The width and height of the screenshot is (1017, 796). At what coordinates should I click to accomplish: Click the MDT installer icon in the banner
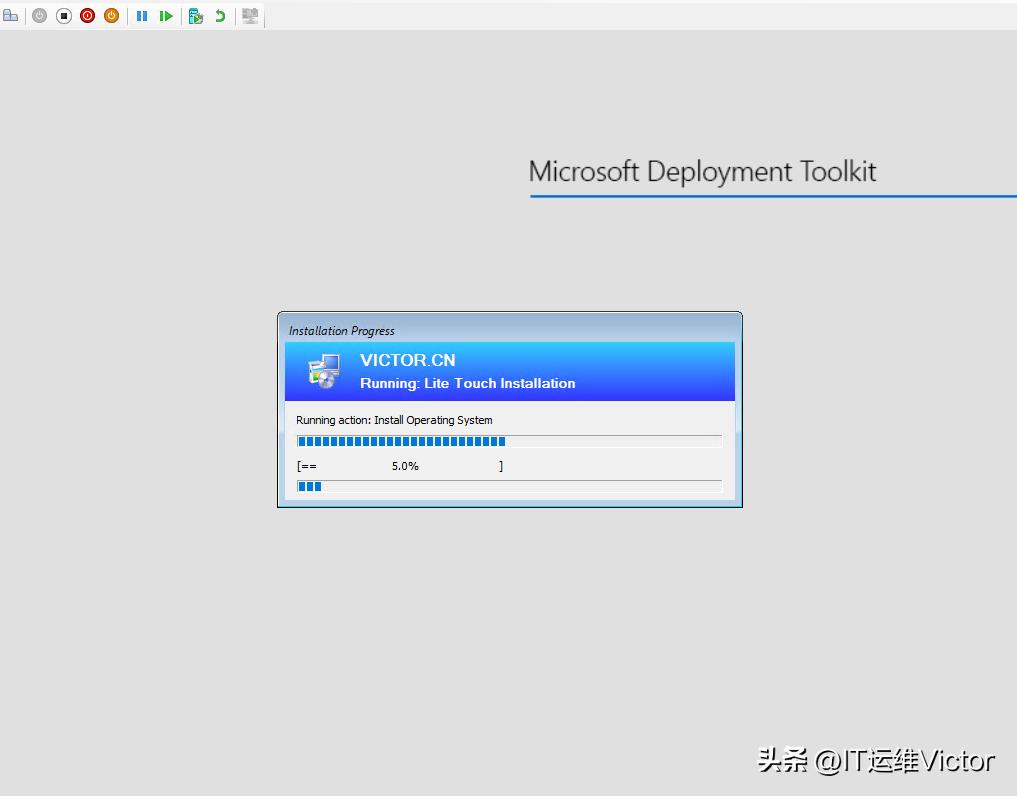(x=323, y=371)
